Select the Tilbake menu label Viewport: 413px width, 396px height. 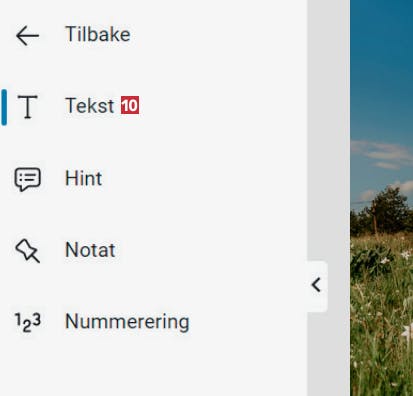[x=98, y=34]
